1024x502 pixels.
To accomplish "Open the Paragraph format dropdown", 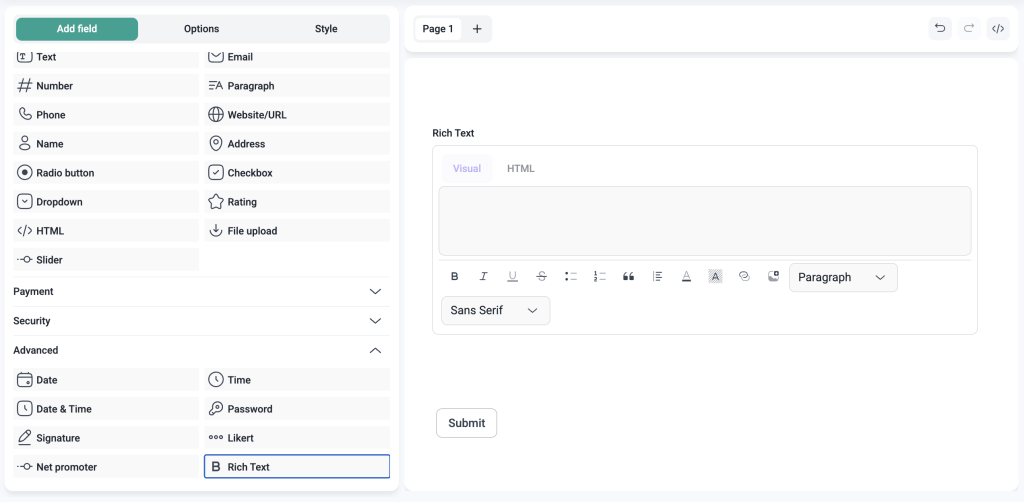I will [843, 277].
